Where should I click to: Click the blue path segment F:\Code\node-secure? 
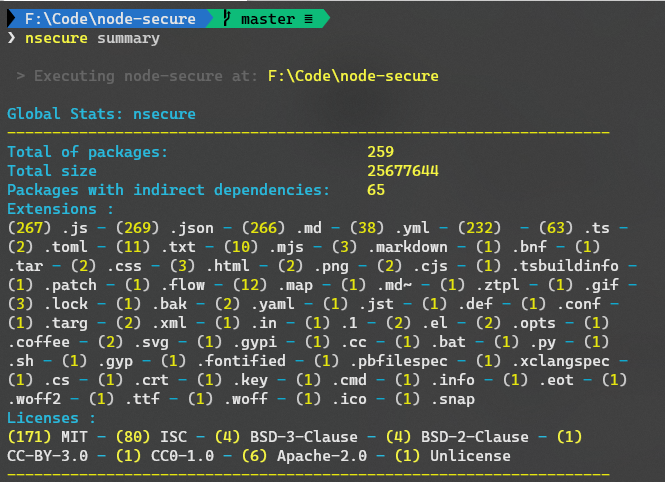point(112,18)
